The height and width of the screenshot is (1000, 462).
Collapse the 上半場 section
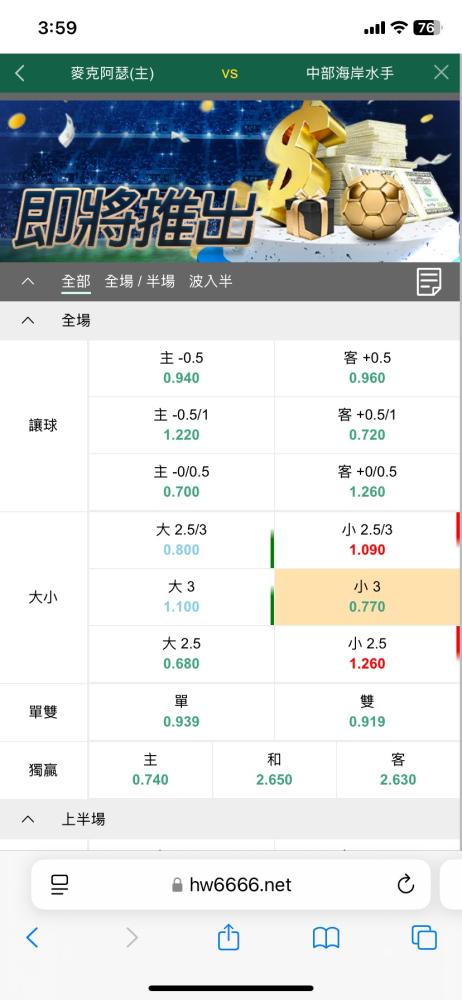tap(27, 820)
